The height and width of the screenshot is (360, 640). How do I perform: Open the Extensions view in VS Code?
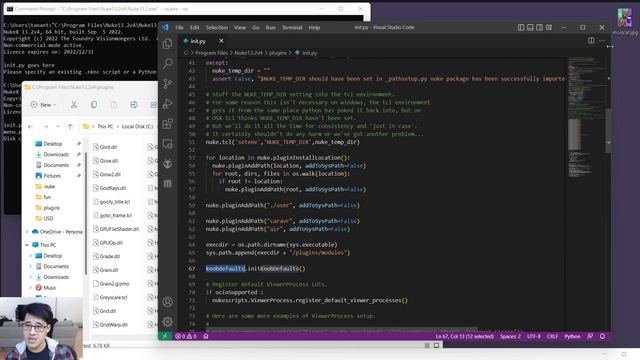tap(167, 123)
